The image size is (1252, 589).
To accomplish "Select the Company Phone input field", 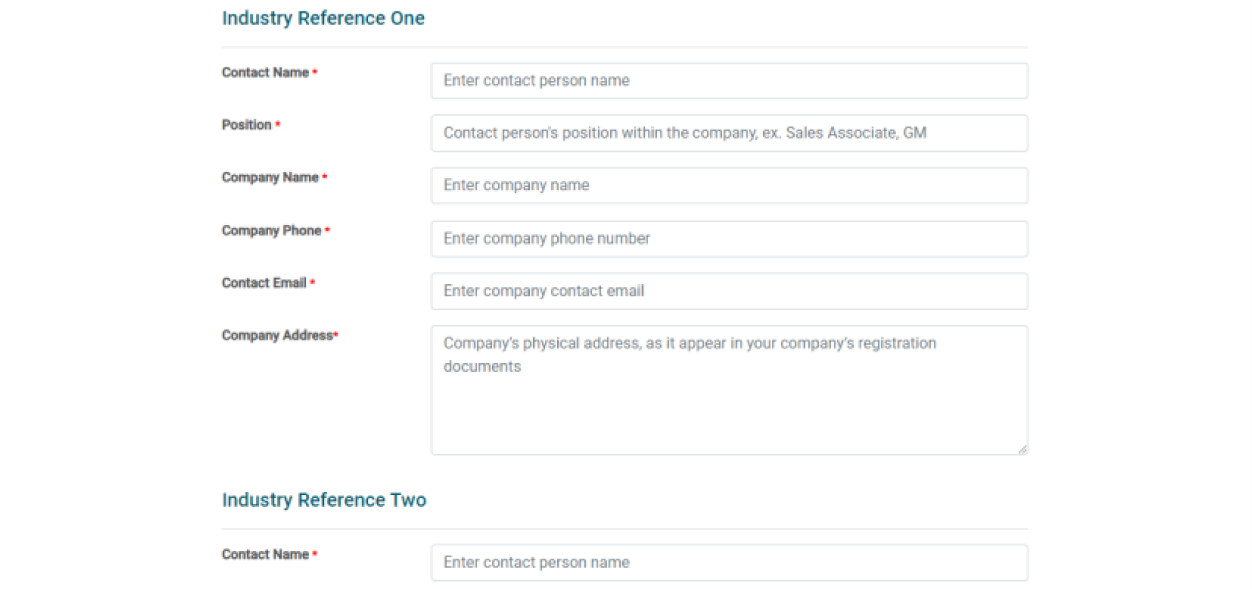I will 728,238.
